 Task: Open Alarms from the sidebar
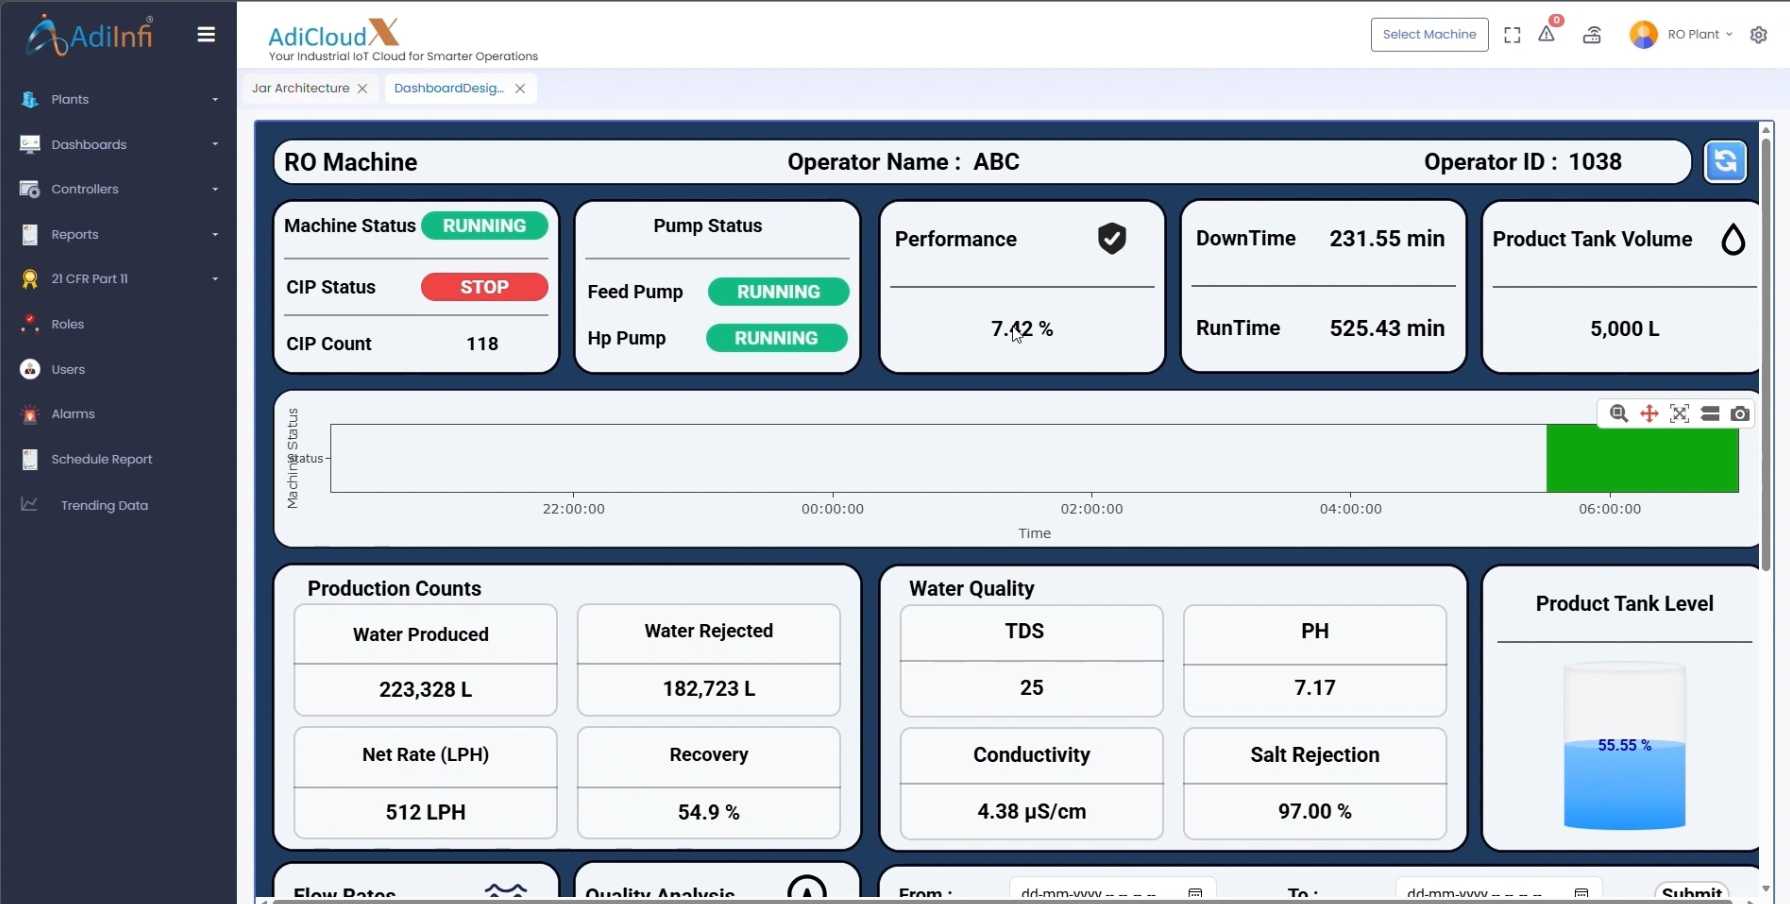click(x=73, y=414)
